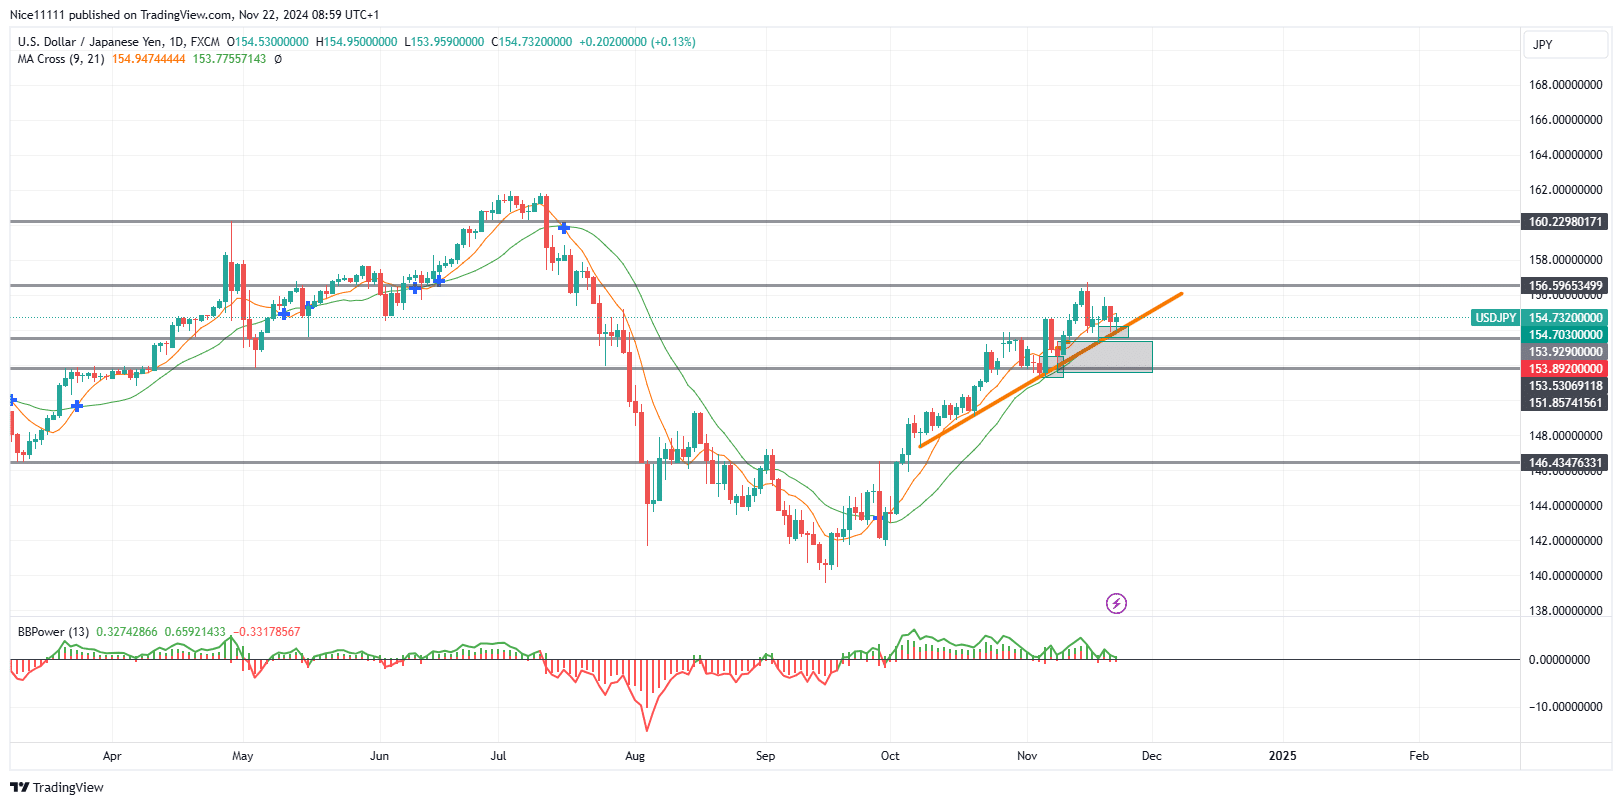The height and width of the screenshot is (805, 1622).
Task: Click the BBPower value 0.32742866
Action: point(127,632)
